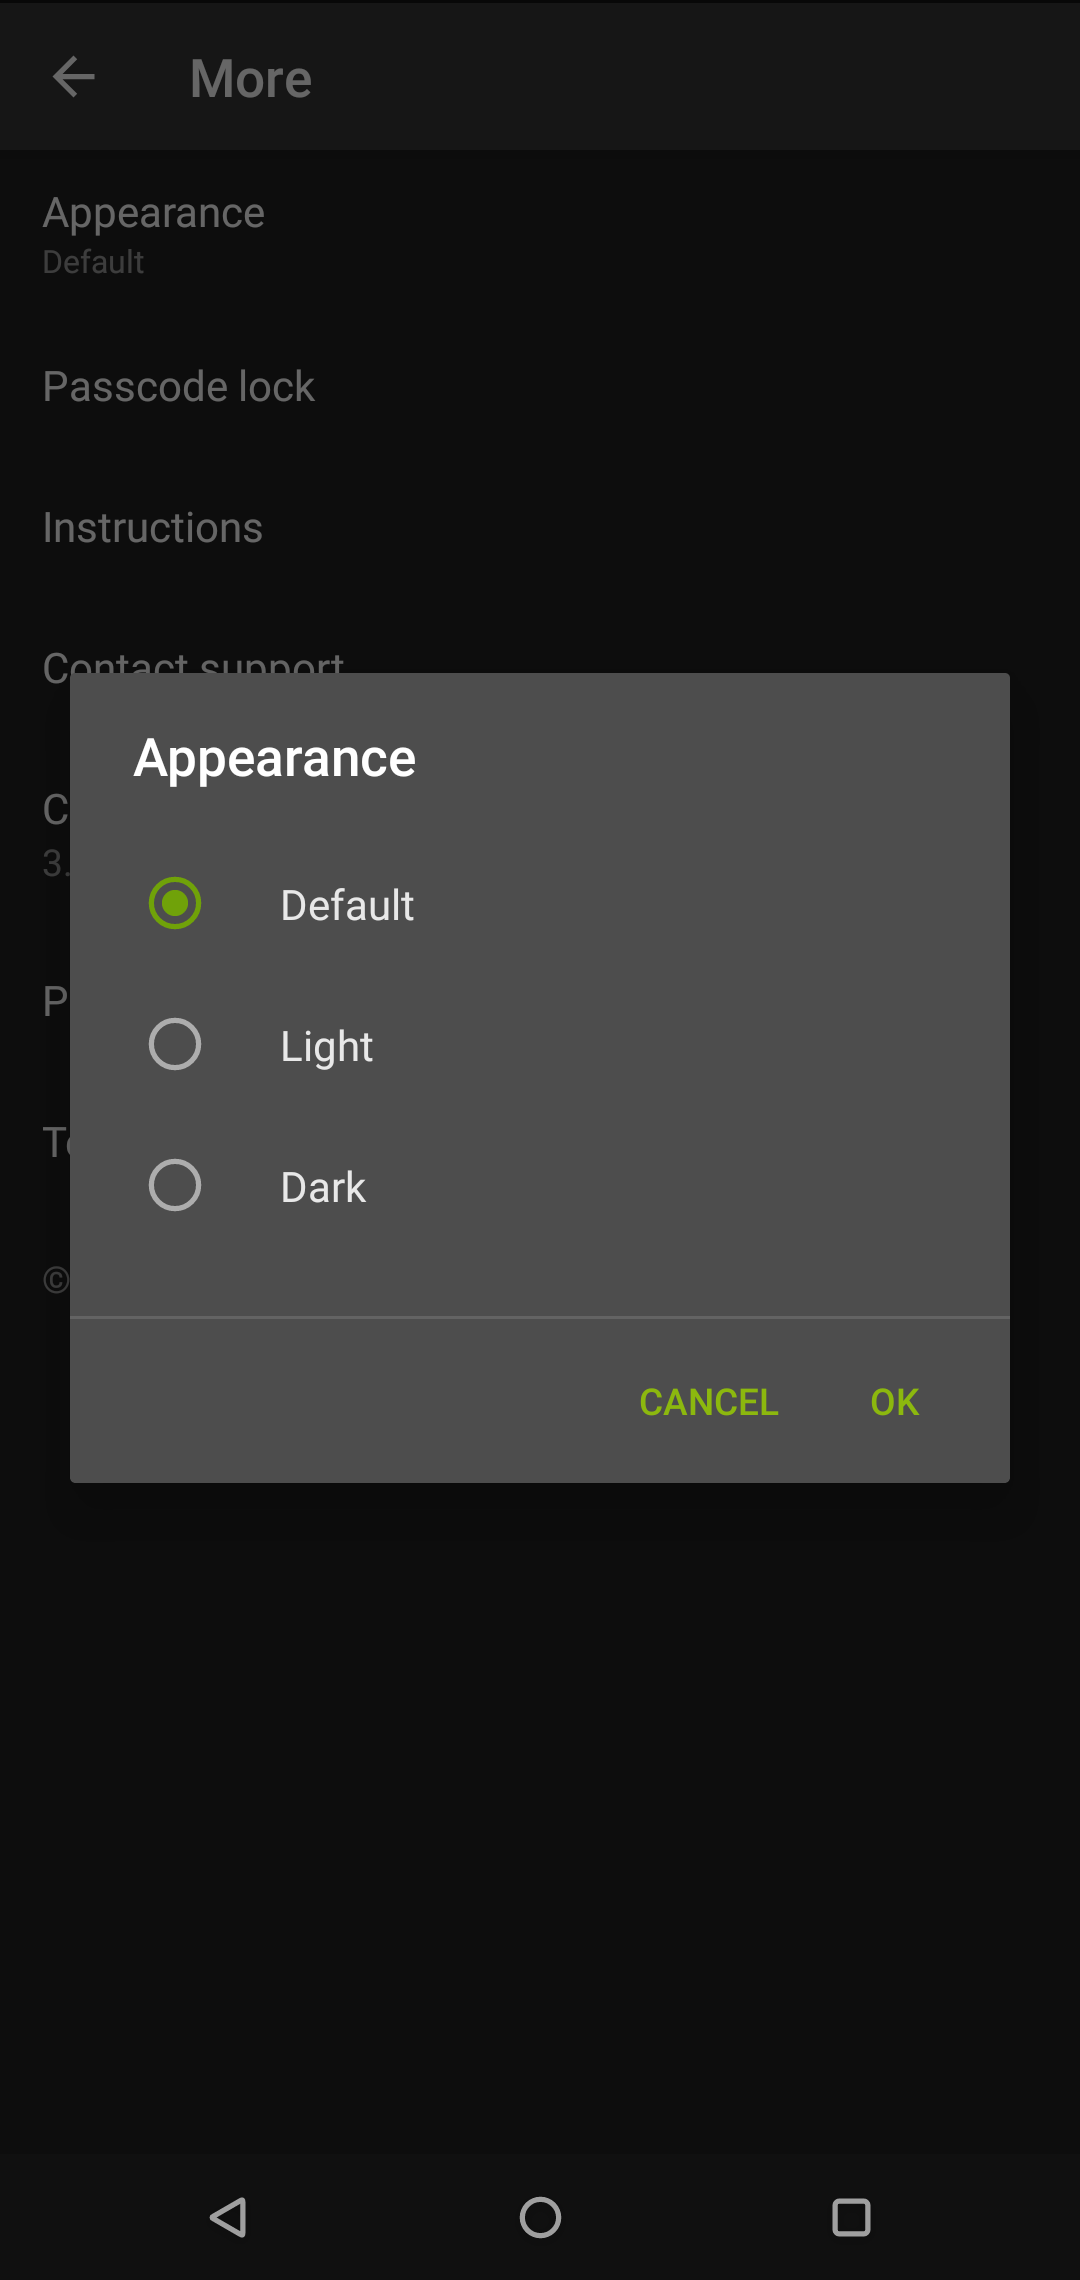Screen dimensions: 1080x2280
Task: Choose the Default appearance label
Action: [347, 905]
